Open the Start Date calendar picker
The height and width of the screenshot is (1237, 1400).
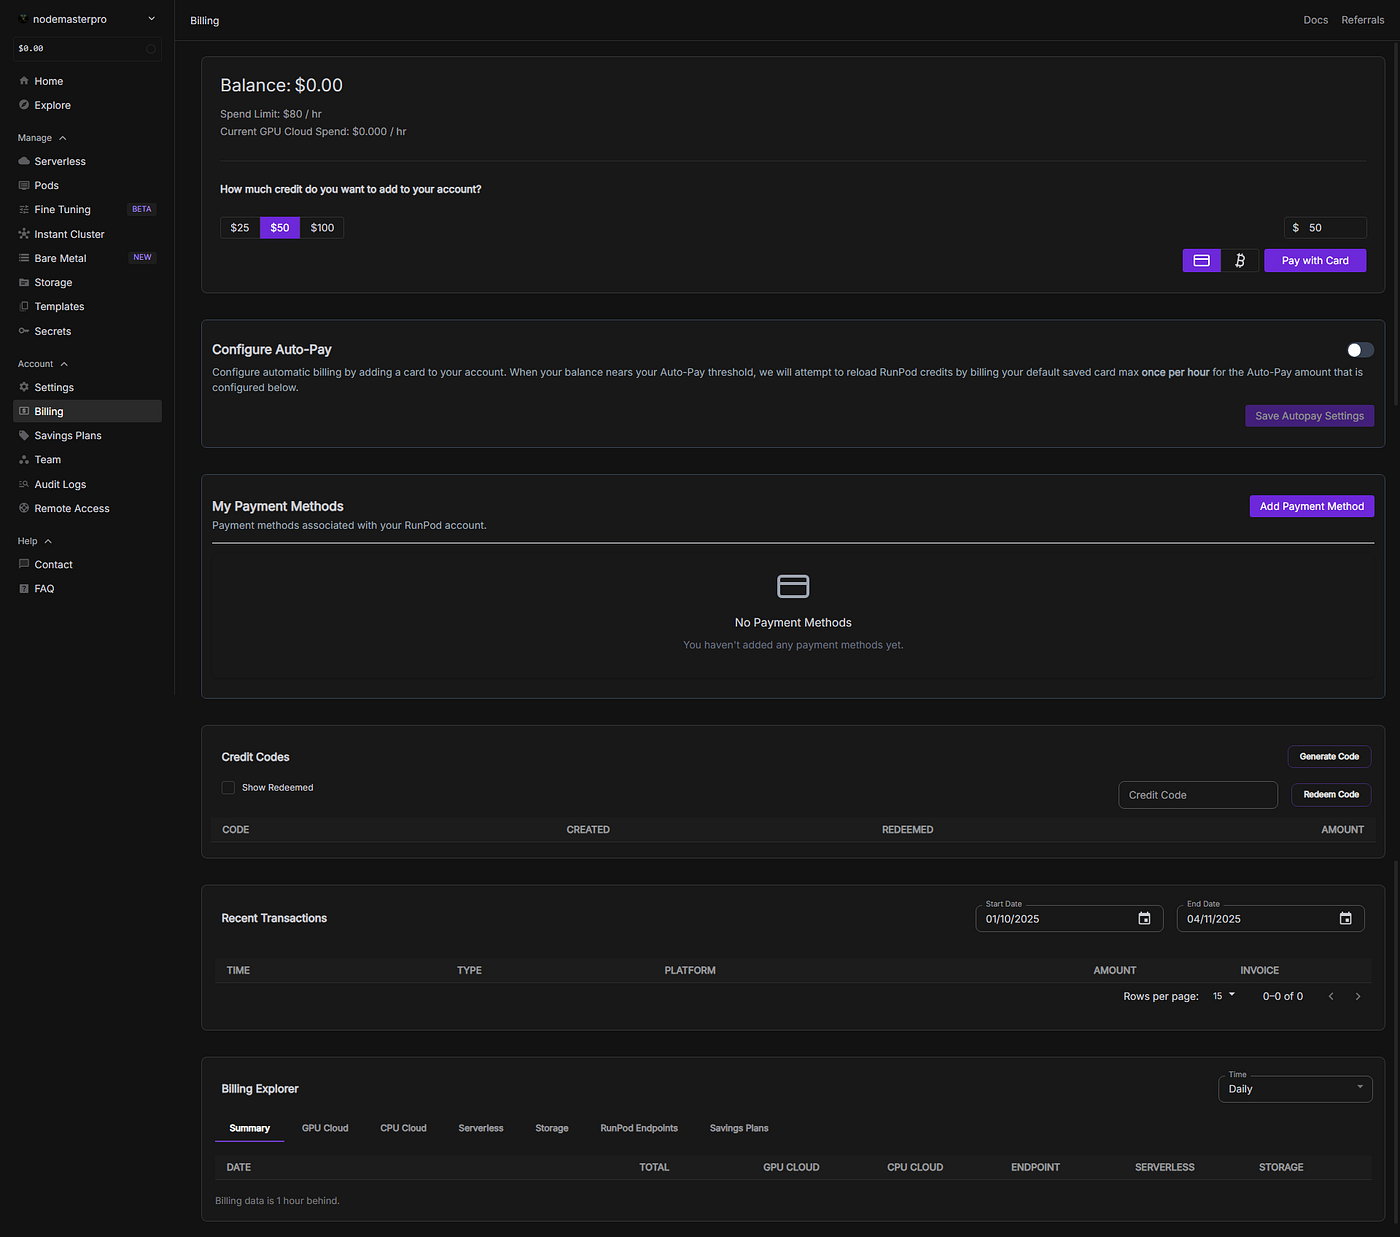[x=1144, y=918]
